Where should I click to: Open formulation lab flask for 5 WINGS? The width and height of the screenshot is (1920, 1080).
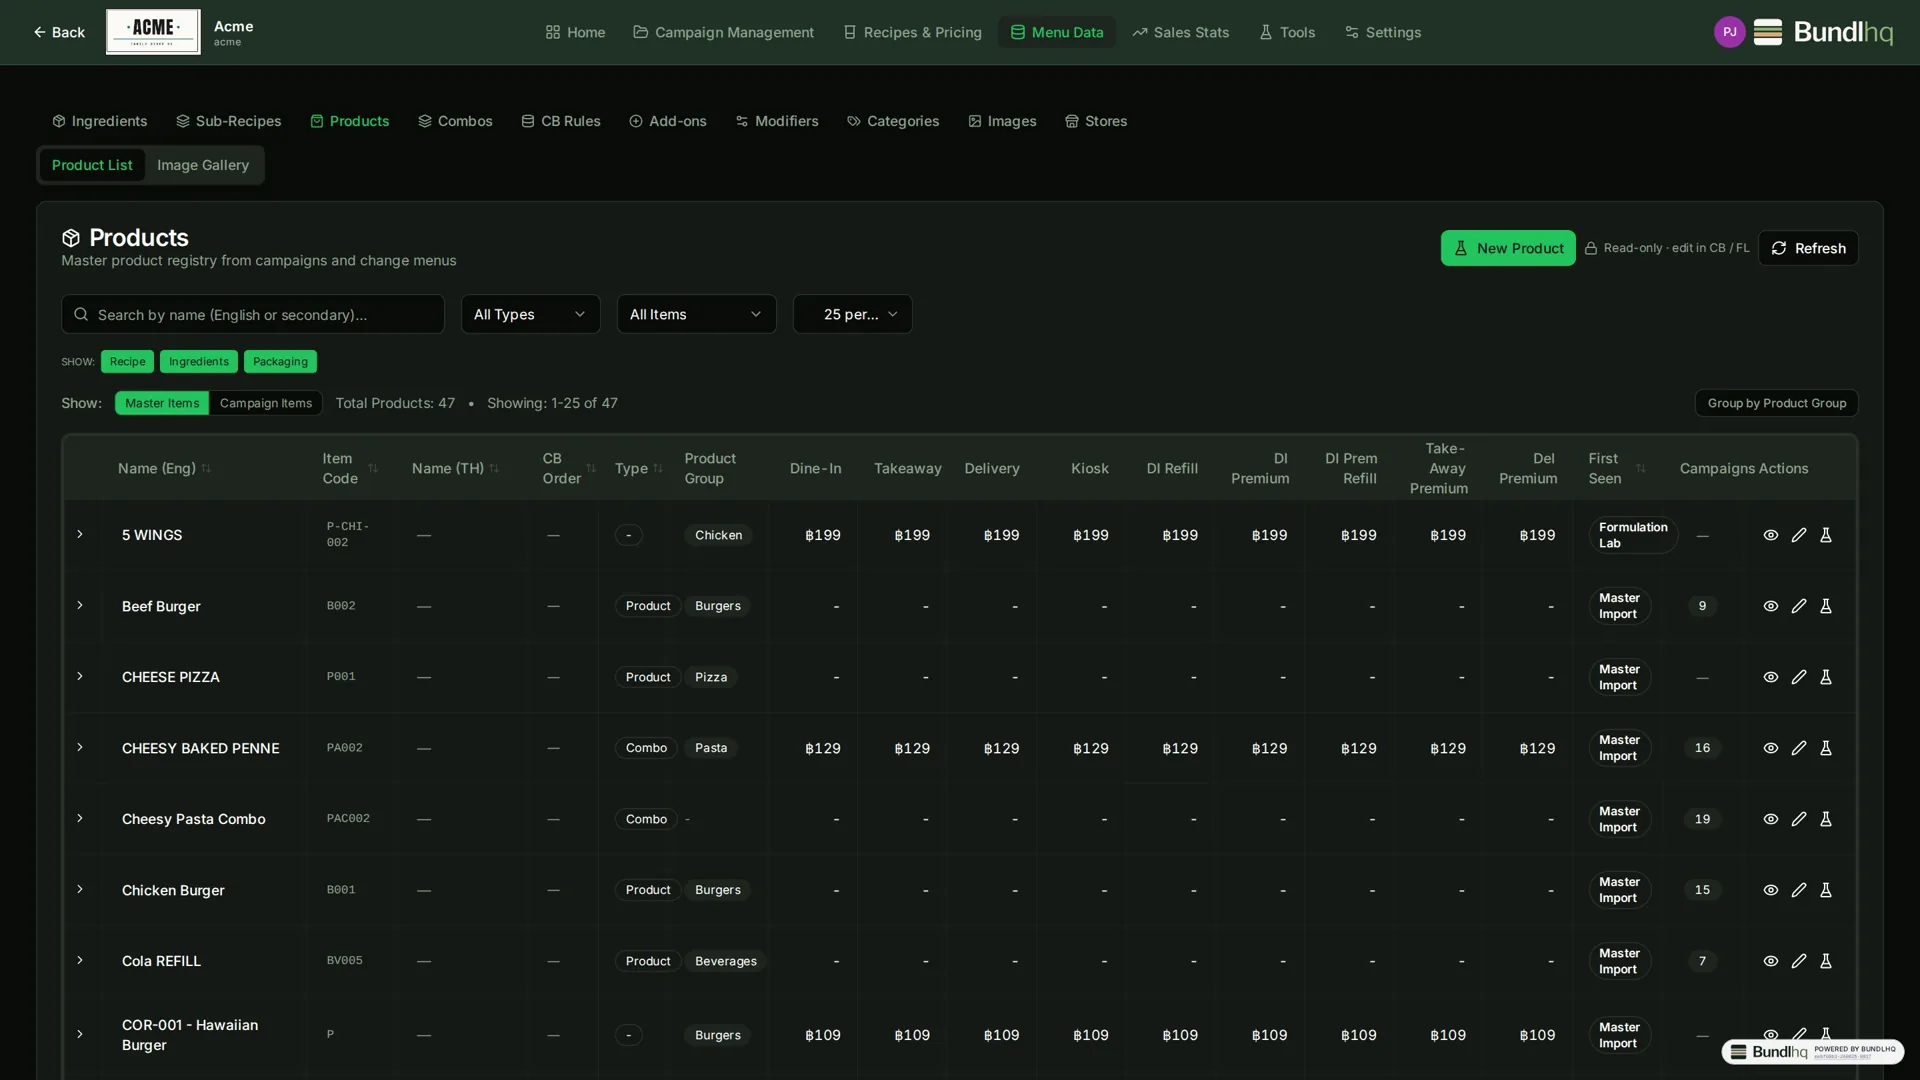(1826, 535)
